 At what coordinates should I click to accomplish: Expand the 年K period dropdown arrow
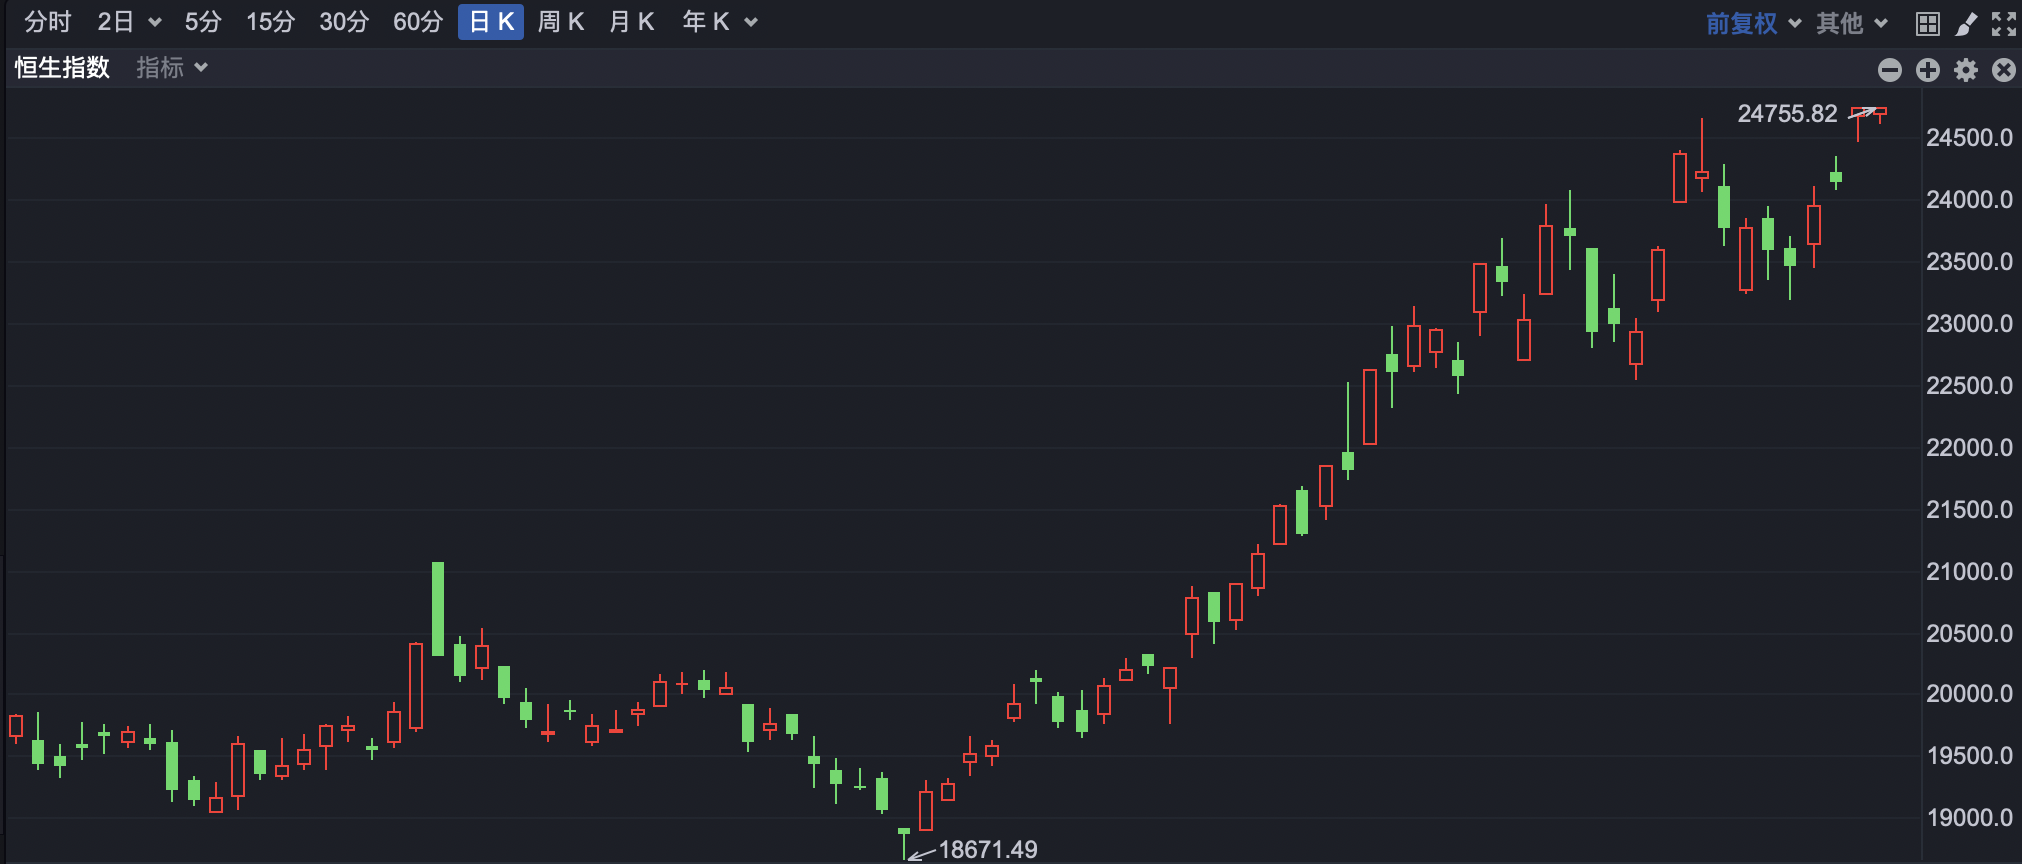[x=751, y=23]
